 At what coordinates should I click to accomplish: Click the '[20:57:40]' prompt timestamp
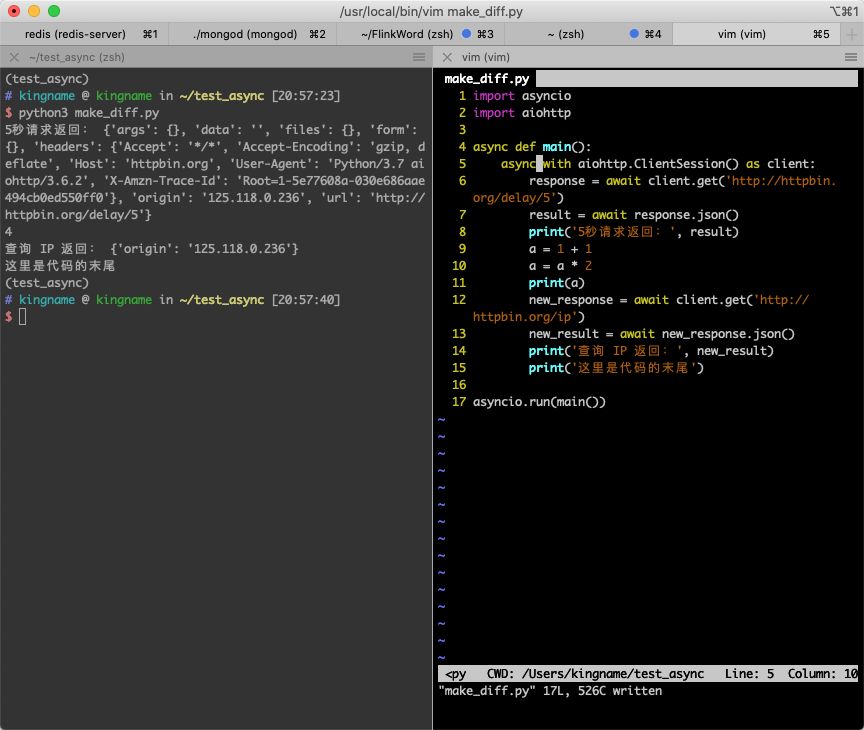point(306,300)
